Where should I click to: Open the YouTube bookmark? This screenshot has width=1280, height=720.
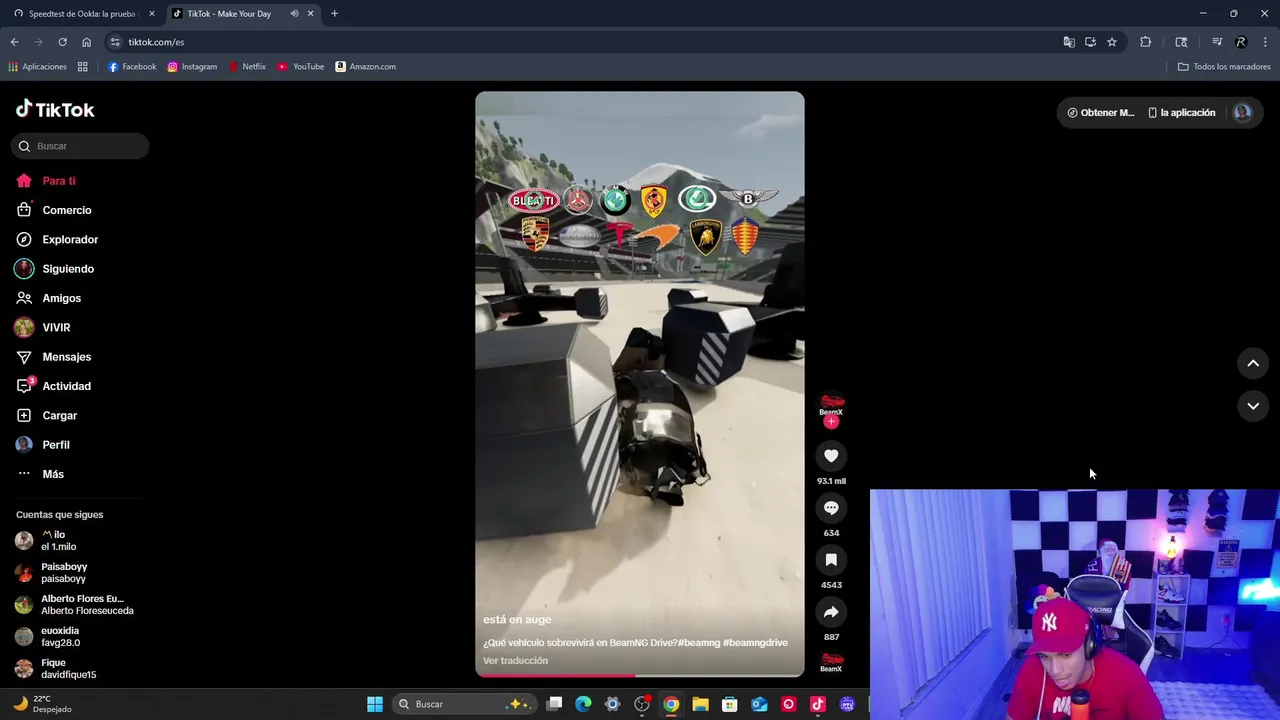[300, 67]
